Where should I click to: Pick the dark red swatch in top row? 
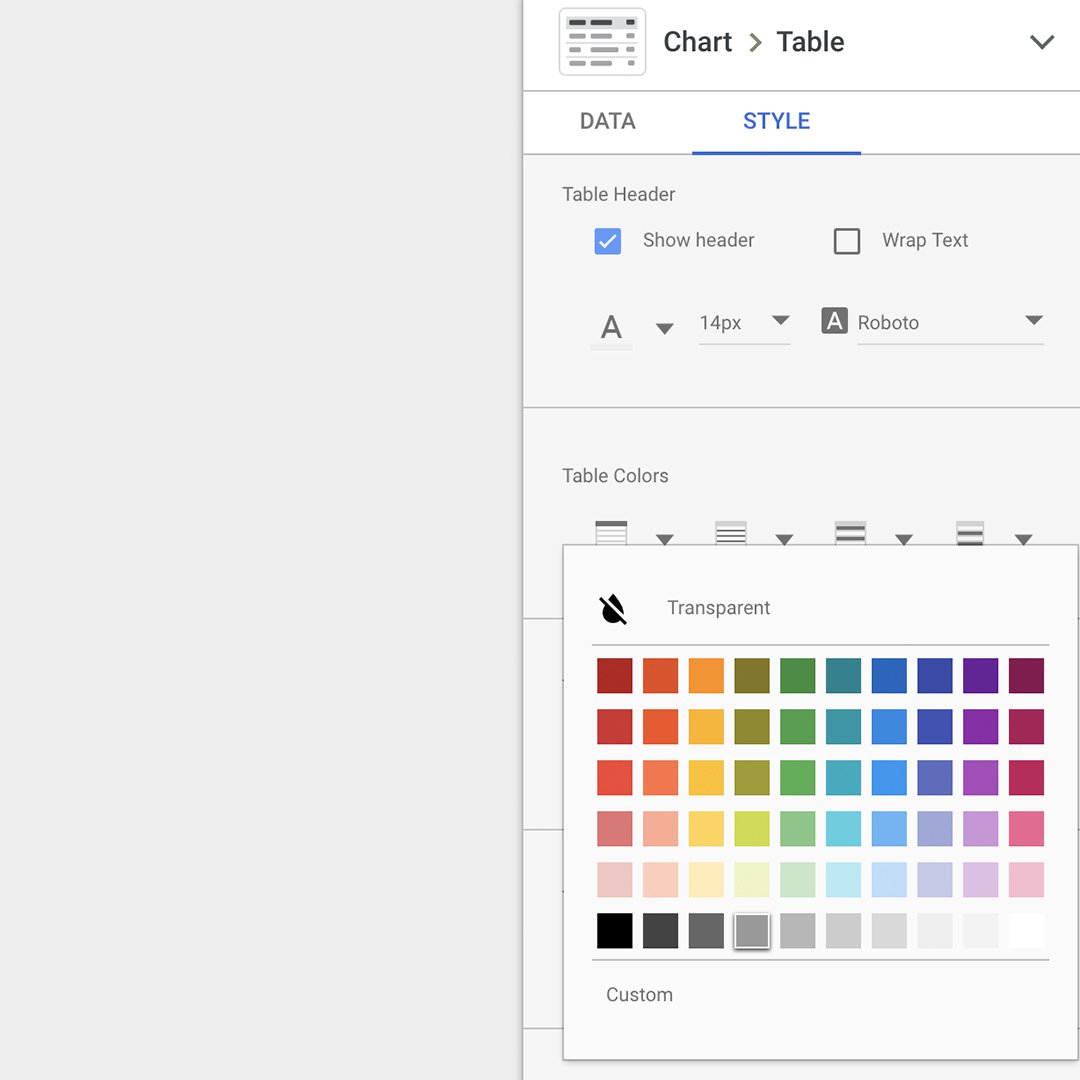614,676
